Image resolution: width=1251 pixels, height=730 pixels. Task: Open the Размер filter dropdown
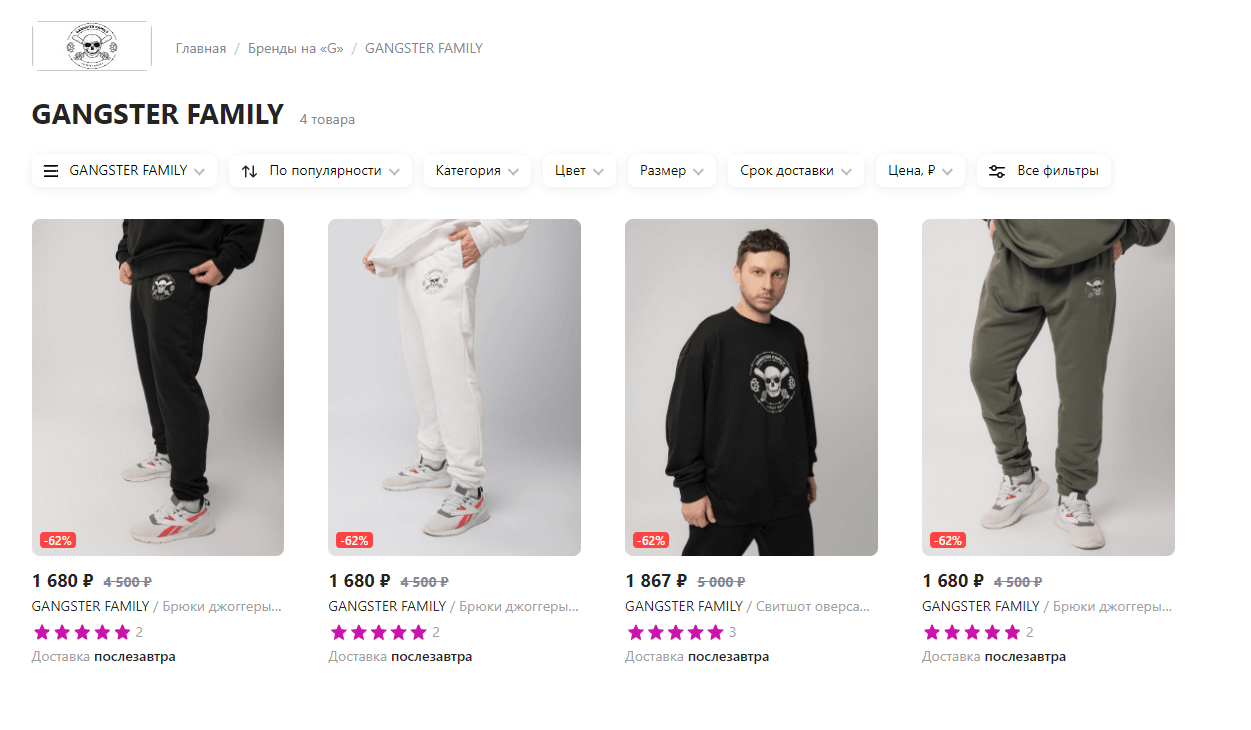point(671,171)
